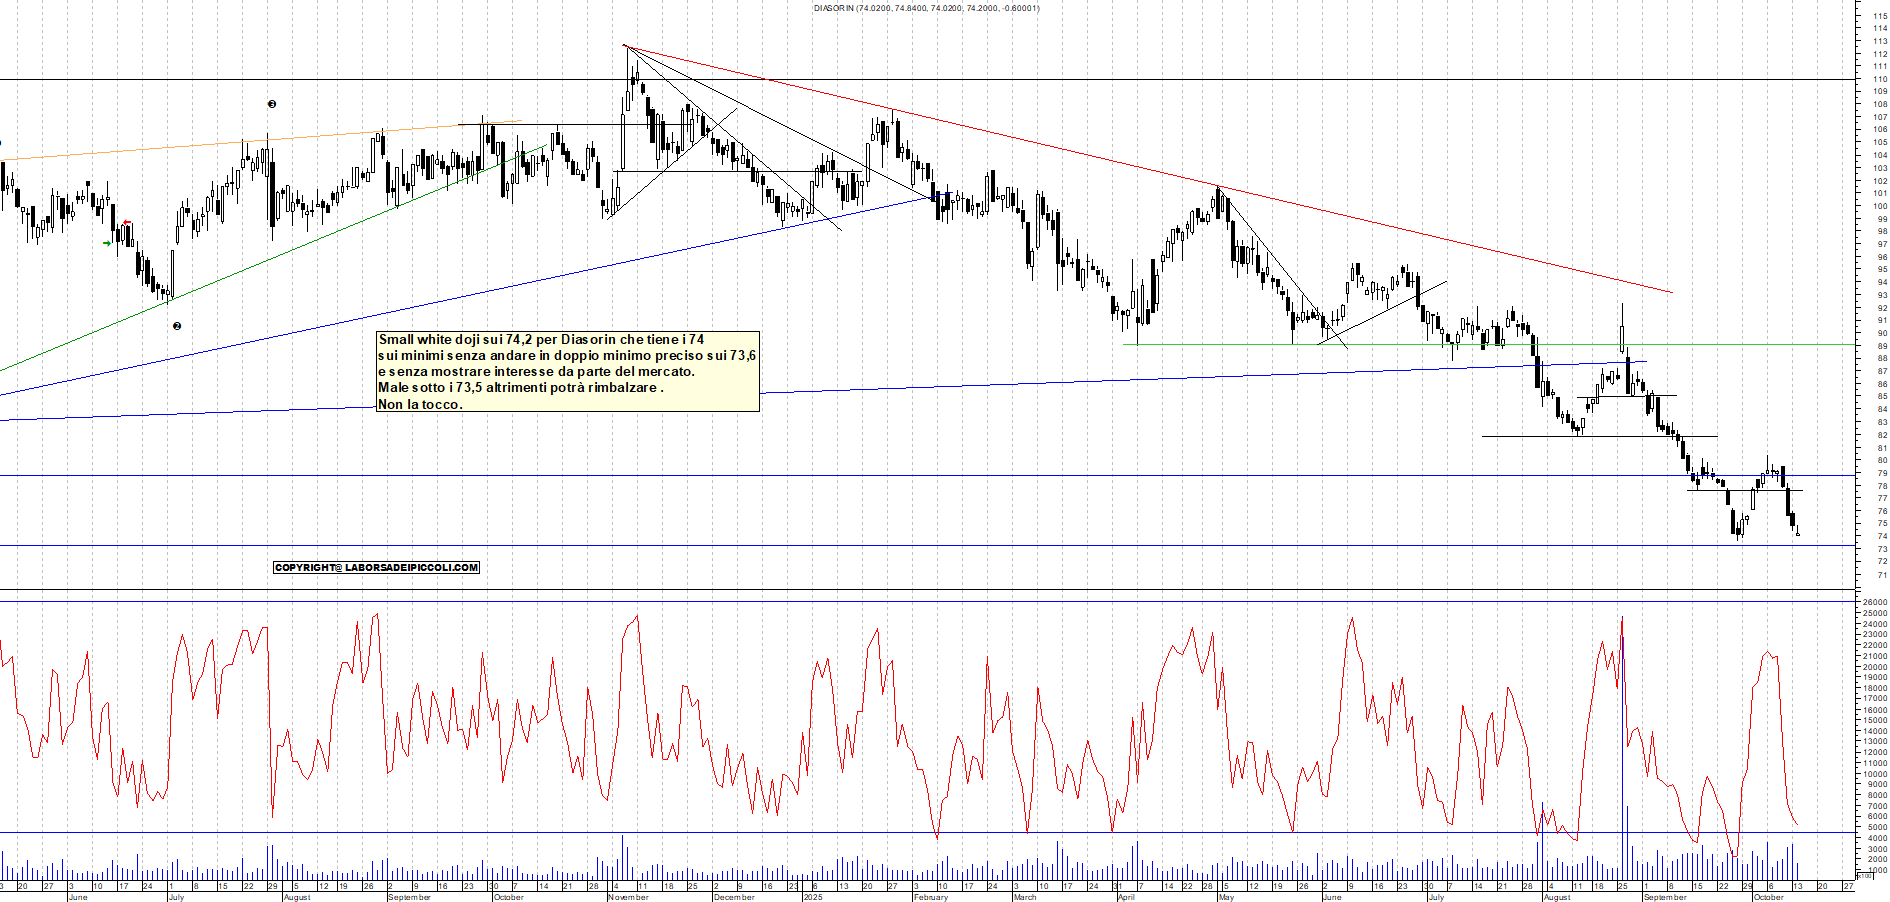
Task: Click the November label on time axis
Action: tap(628, 897)
